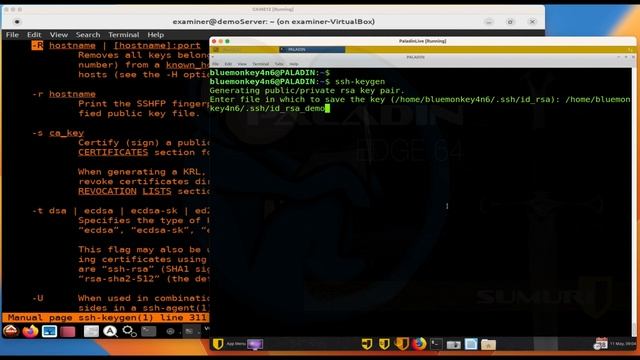Click the [hostname]:port underlined text

pos(157,45)
